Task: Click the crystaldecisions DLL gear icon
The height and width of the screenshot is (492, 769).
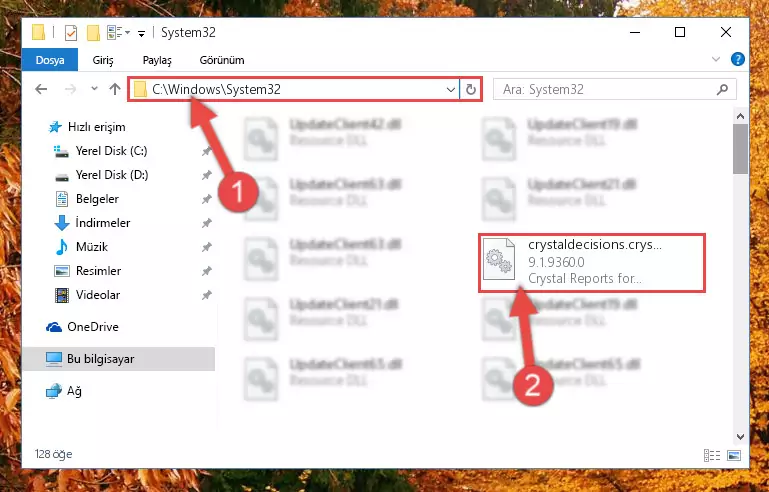Action: click(x=498, y=259)
